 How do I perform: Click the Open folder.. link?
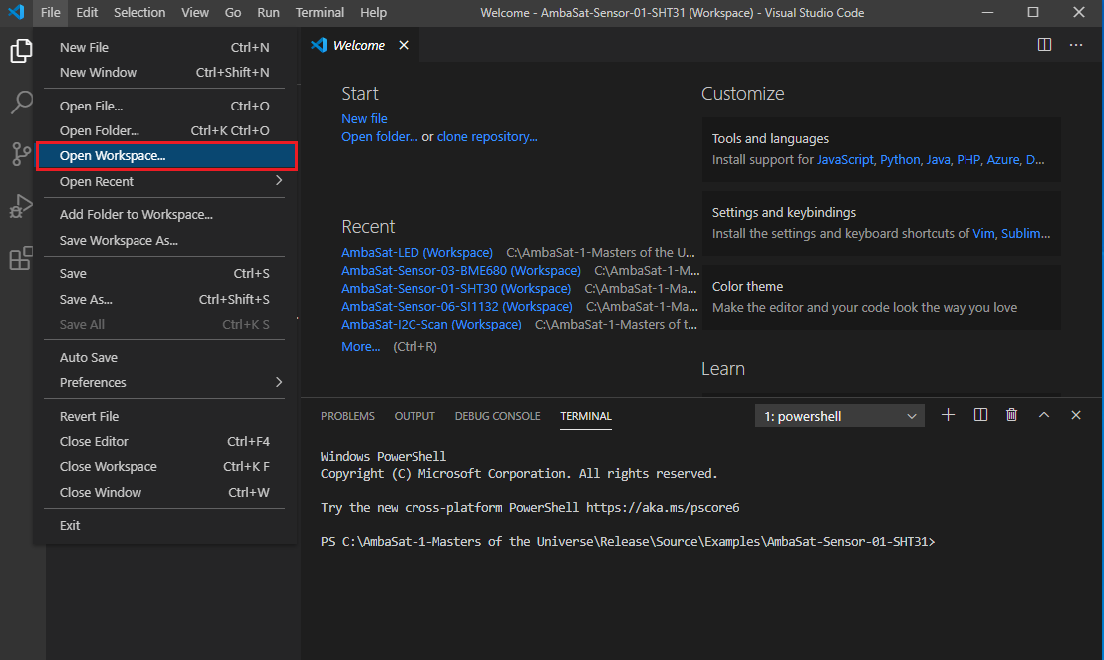tap(380, 137)
